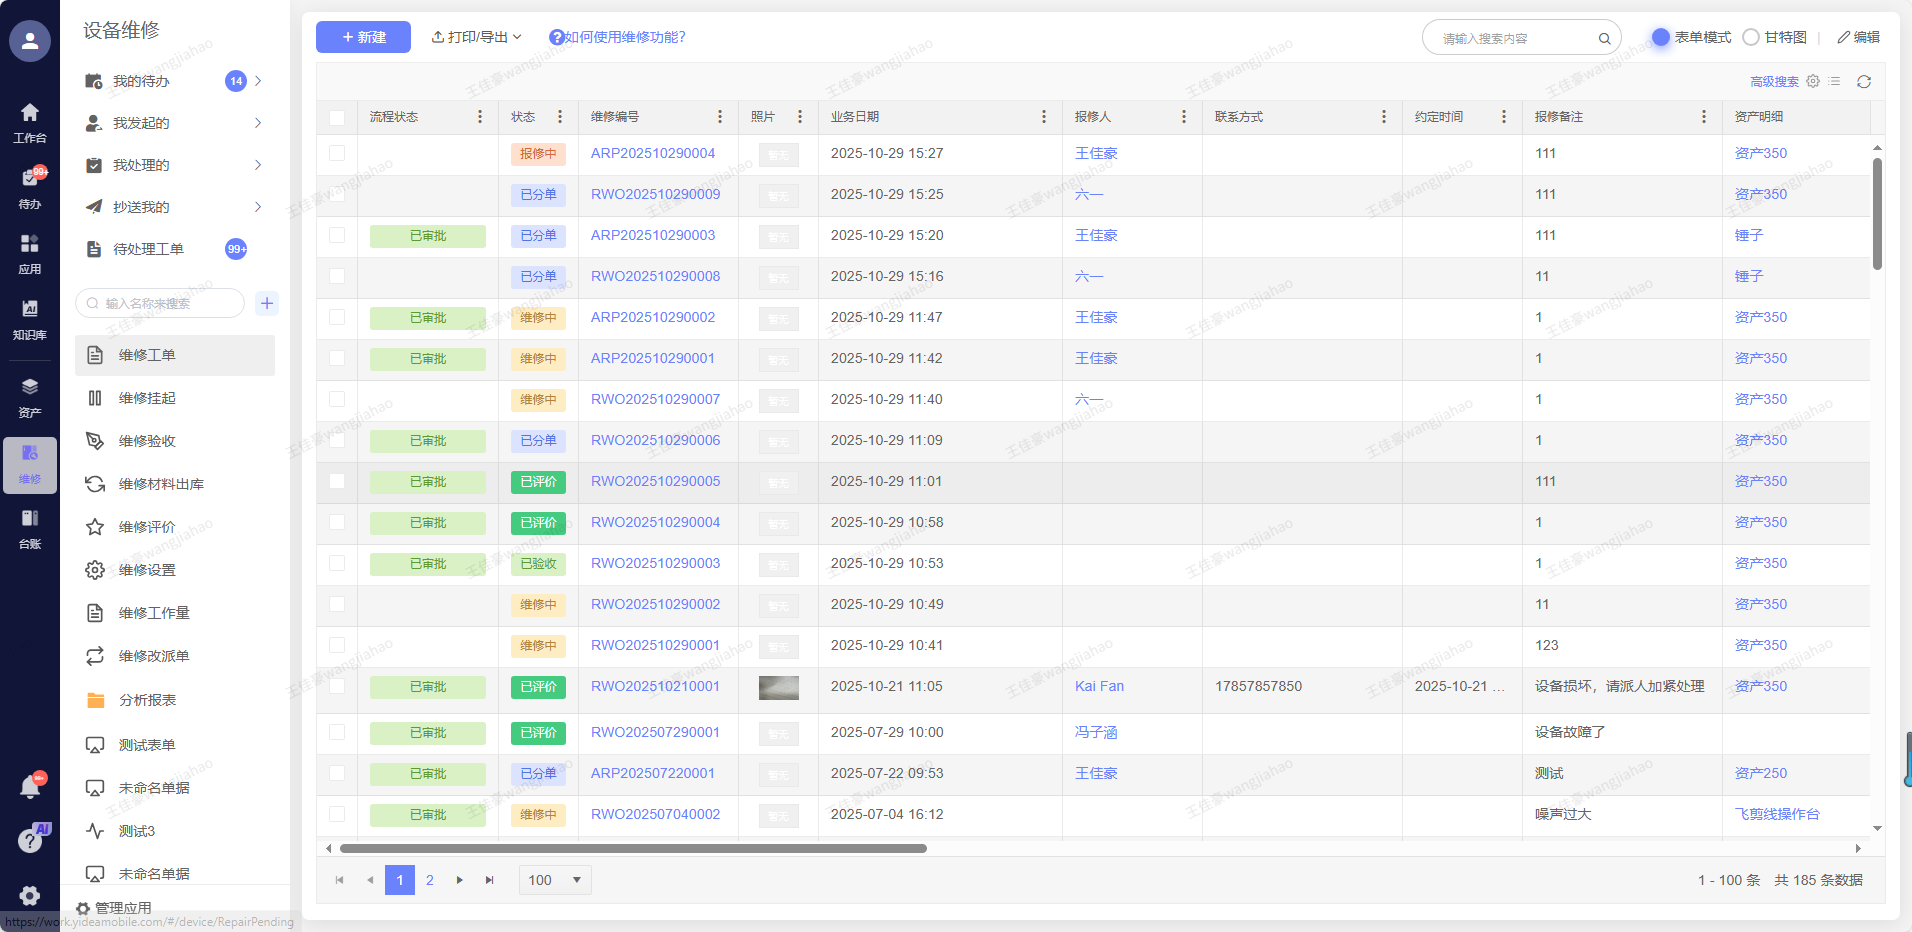
Task: Click the notification bell icon
Action: [30, 787]
